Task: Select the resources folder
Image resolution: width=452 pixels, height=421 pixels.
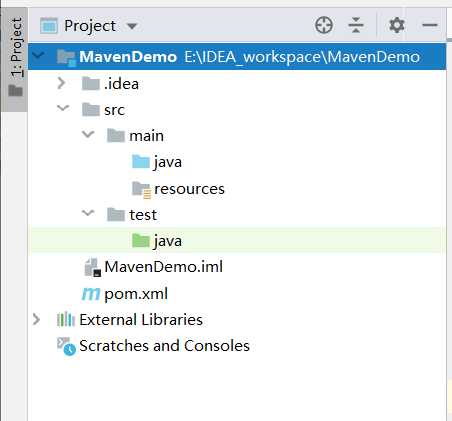Action: coord(237,189)
